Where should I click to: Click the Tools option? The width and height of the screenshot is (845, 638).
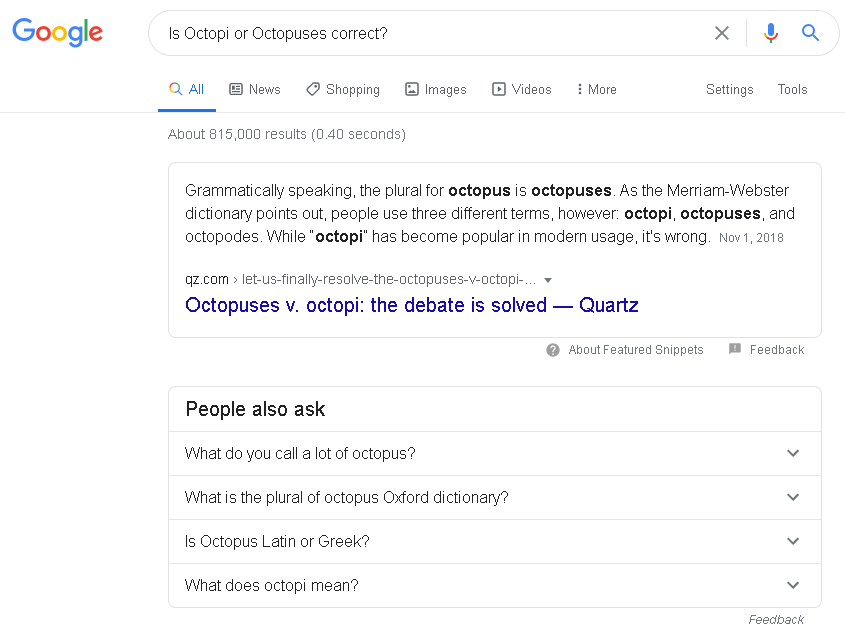pos(792,89)
